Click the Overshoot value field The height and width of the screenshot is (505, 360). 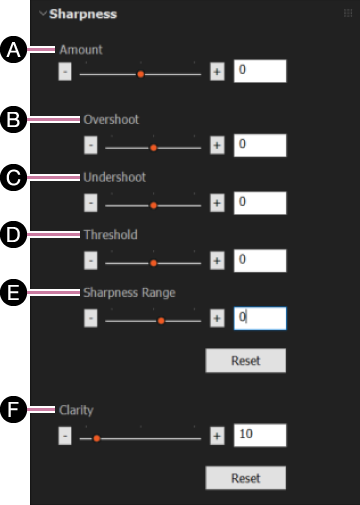(x=260, y=145)
